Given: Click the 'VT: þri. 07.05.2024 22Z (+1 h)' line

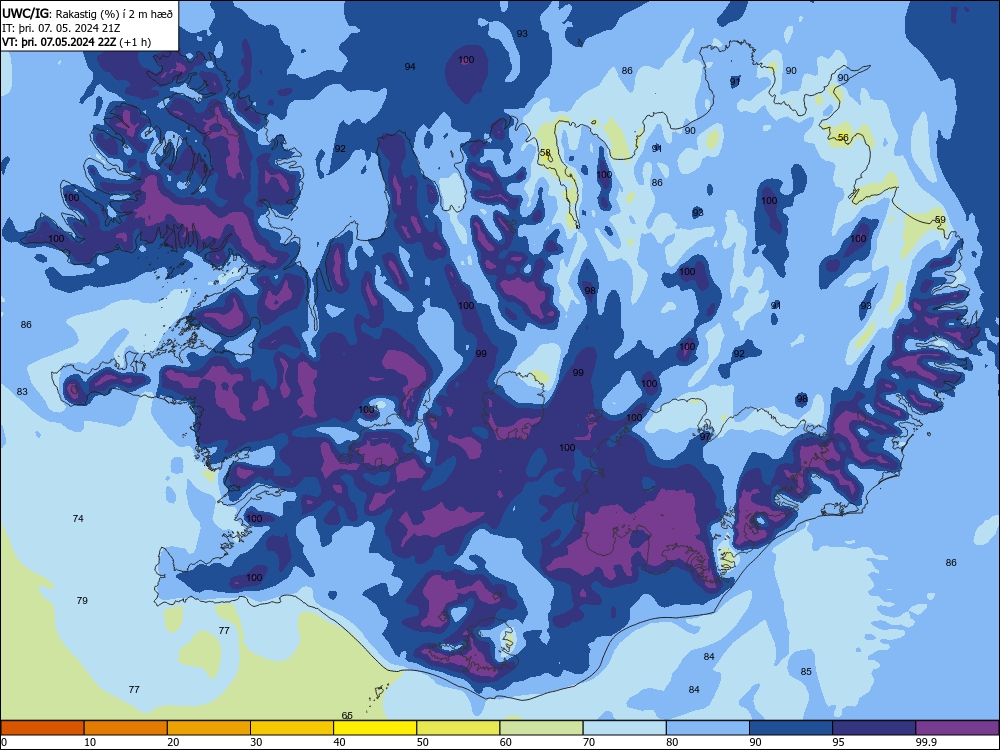Looking at the screenshot, I should pos(77,43).
